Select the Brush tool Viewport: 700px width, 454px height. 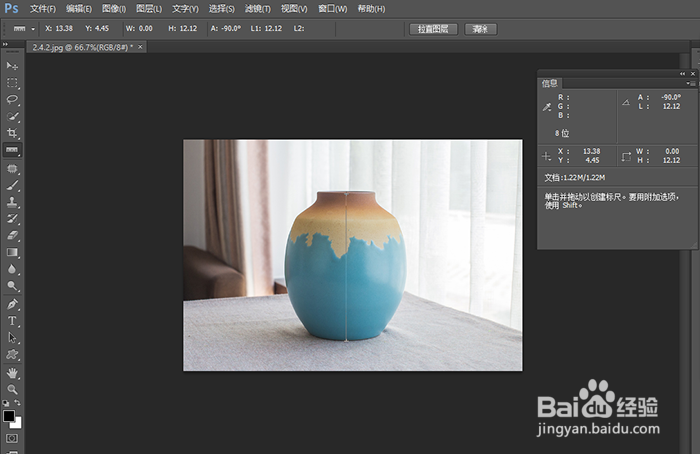point(12,185)
